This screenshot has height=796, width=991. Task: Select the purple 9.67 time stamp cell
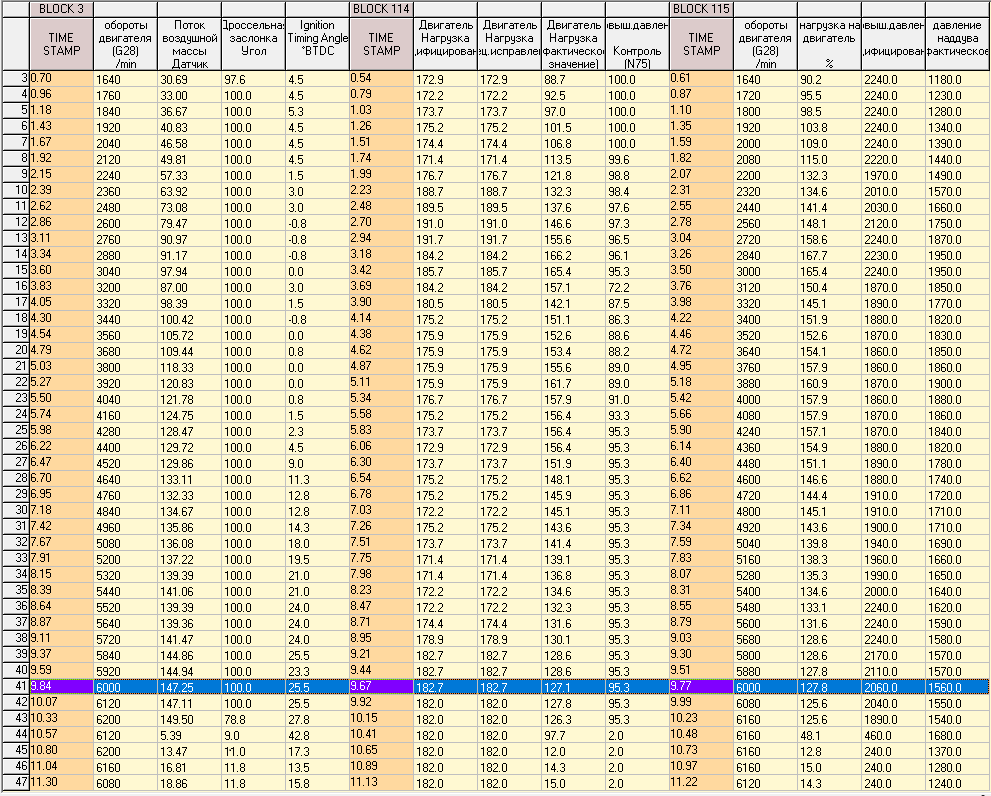pos(381,687)
